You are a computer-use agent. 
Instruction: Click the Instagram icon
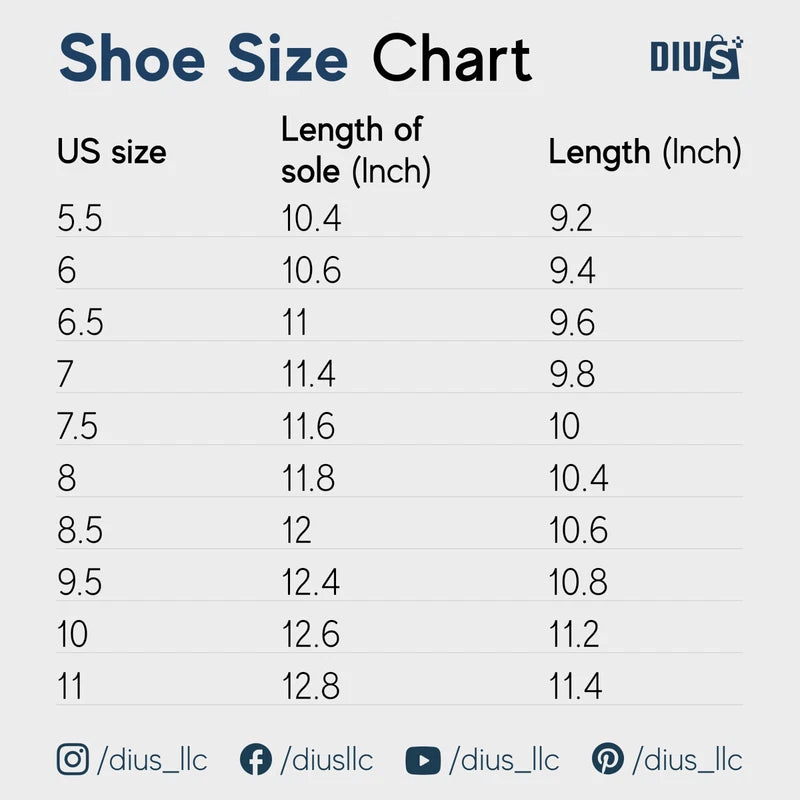tap(73, 760)
